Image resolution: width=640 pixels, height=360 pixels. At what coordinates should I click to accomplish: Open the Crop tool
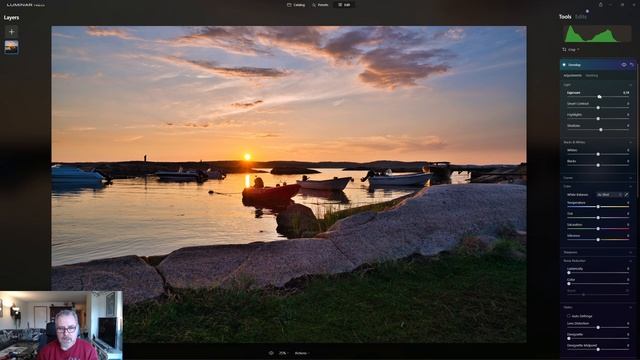[571, 50]
